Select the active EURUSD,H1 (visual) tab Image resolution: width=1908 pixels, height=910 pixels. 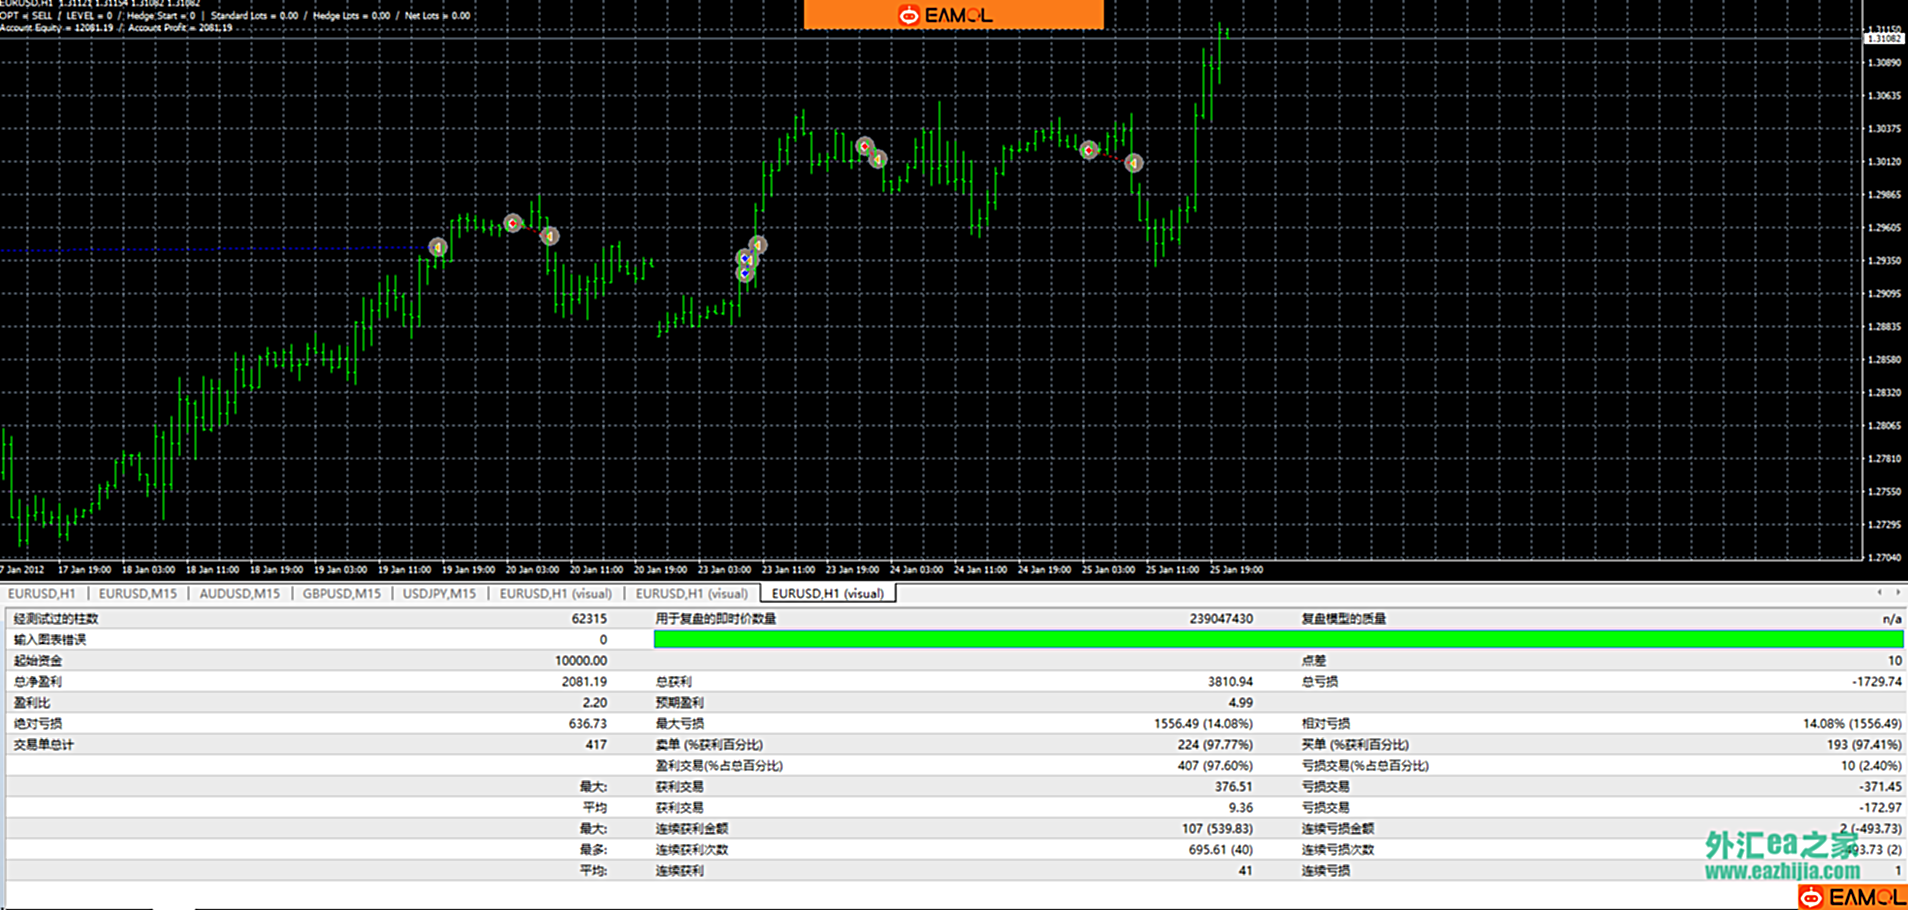point(827,593)
